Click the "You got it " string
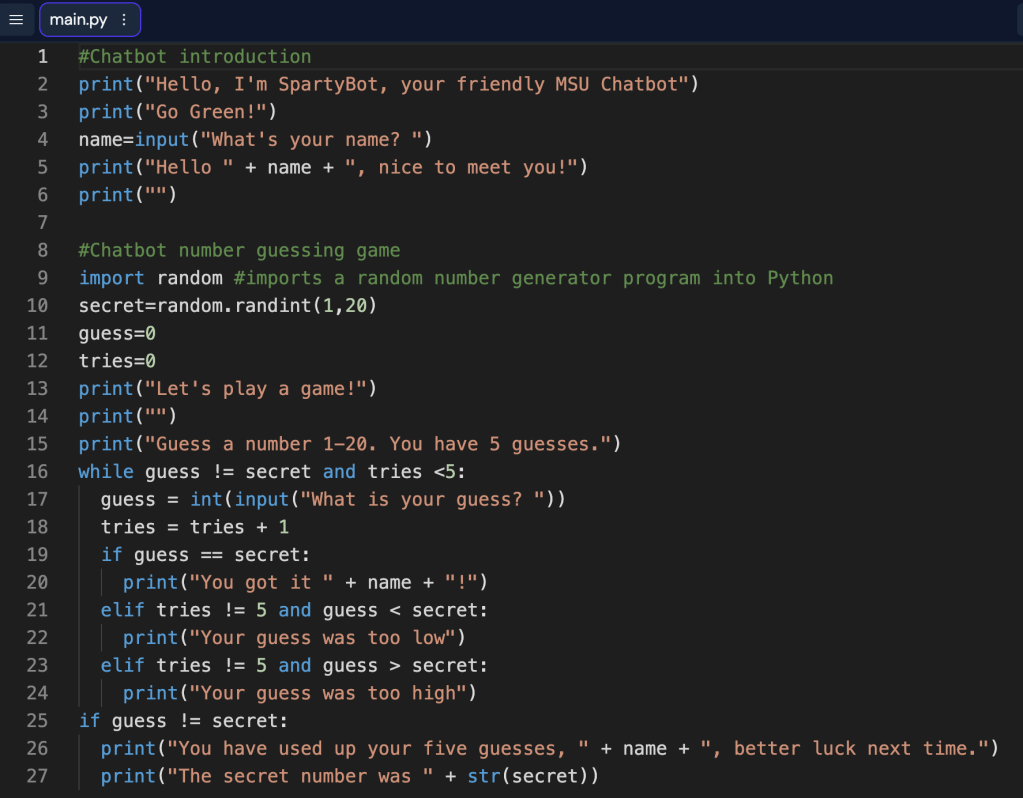Image resolution: width=1023 pixels, height=798 pixels. [x=261, y=583]
